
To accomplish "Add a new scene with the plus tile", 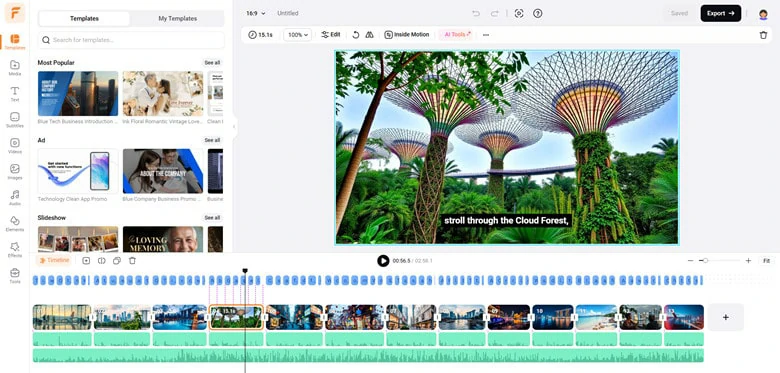I will tap(725, 317).
